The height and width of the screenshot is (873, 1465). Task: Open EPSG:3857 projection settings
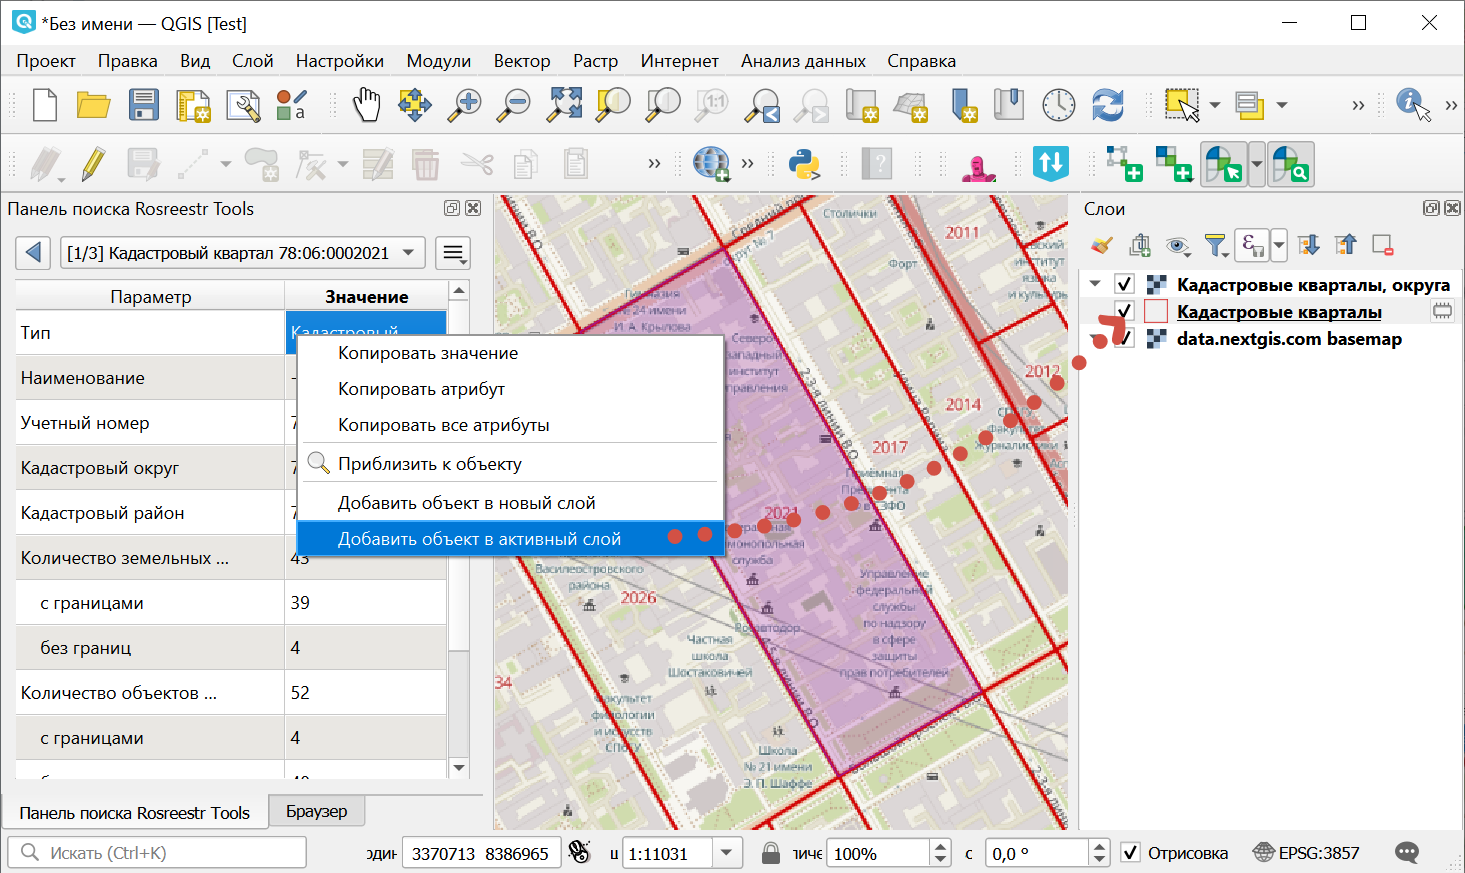coord(1306,853)
